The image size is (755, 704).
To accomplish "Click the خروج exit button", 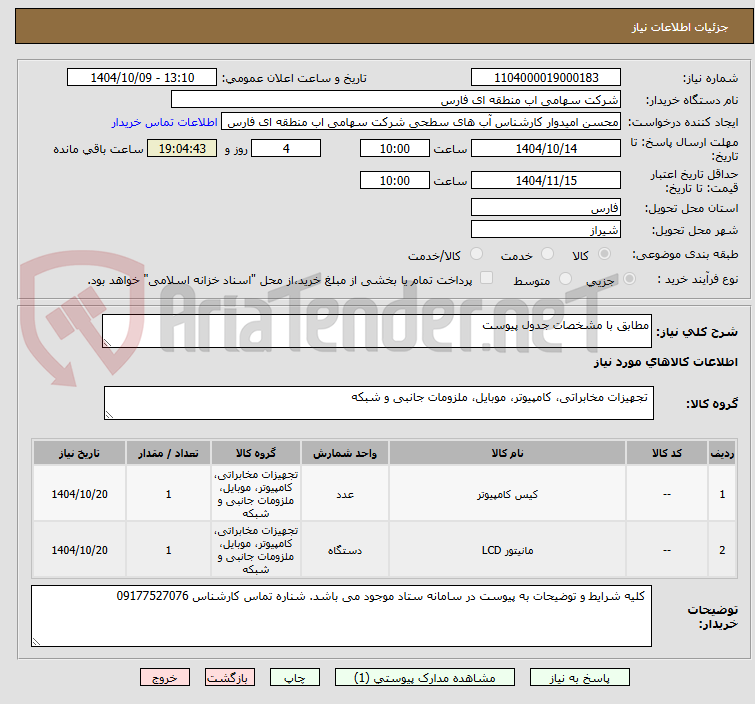I will pyautogui.click(x=165, y=678).
